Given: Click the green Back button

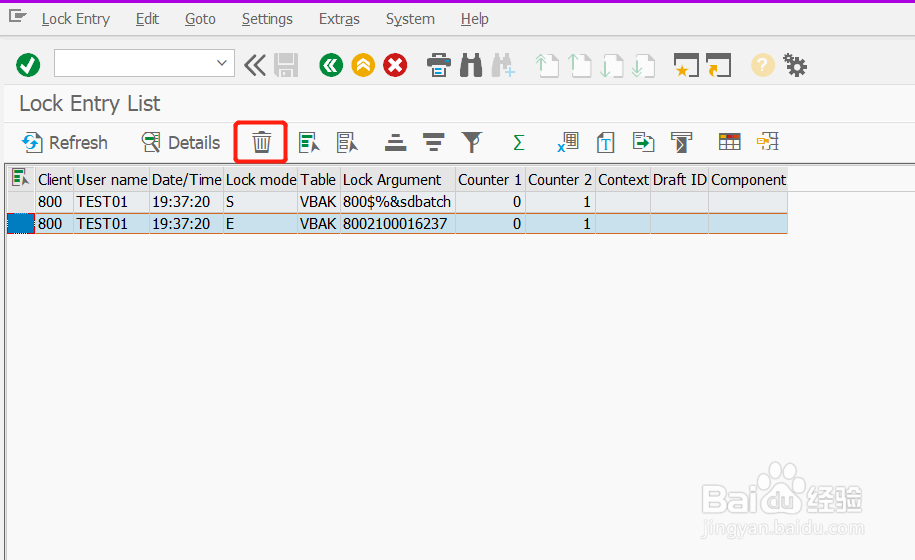Looking at the screenshot, I should (x=331, y=65).
